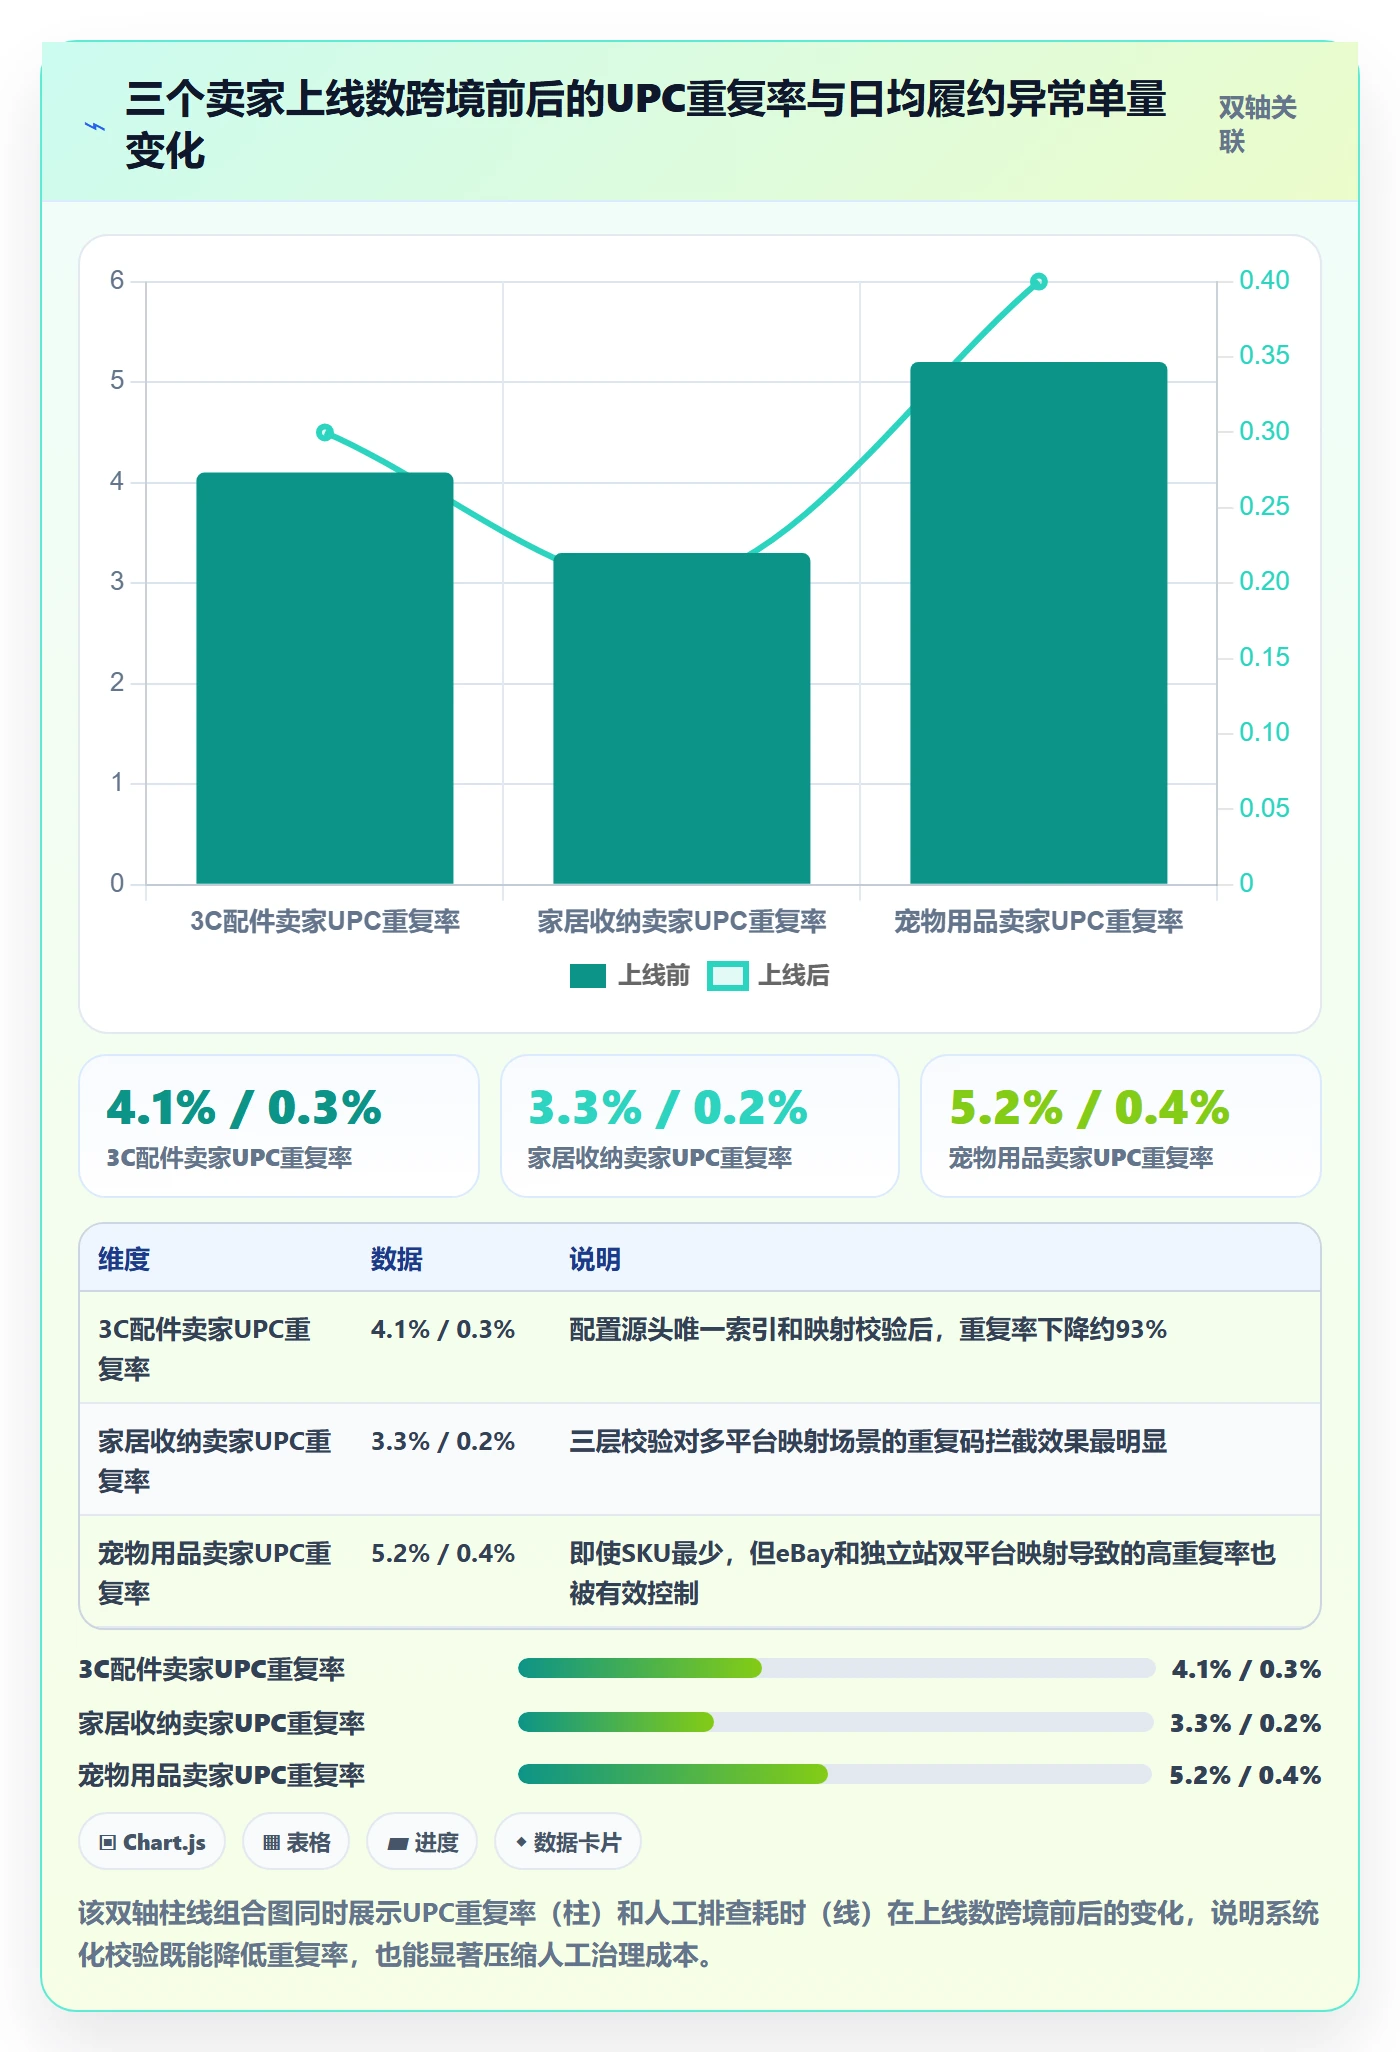Click the 数据 column header
1400x2052 pixels.
397,1259
